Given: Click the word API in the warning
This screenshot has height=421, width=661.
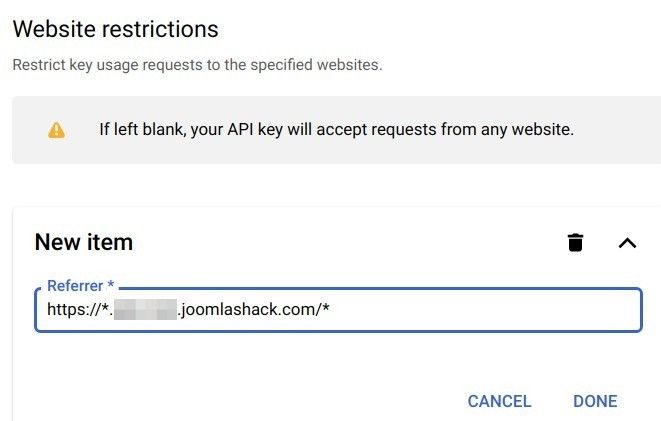Looking at the screenshot, I should click(240, 129).
